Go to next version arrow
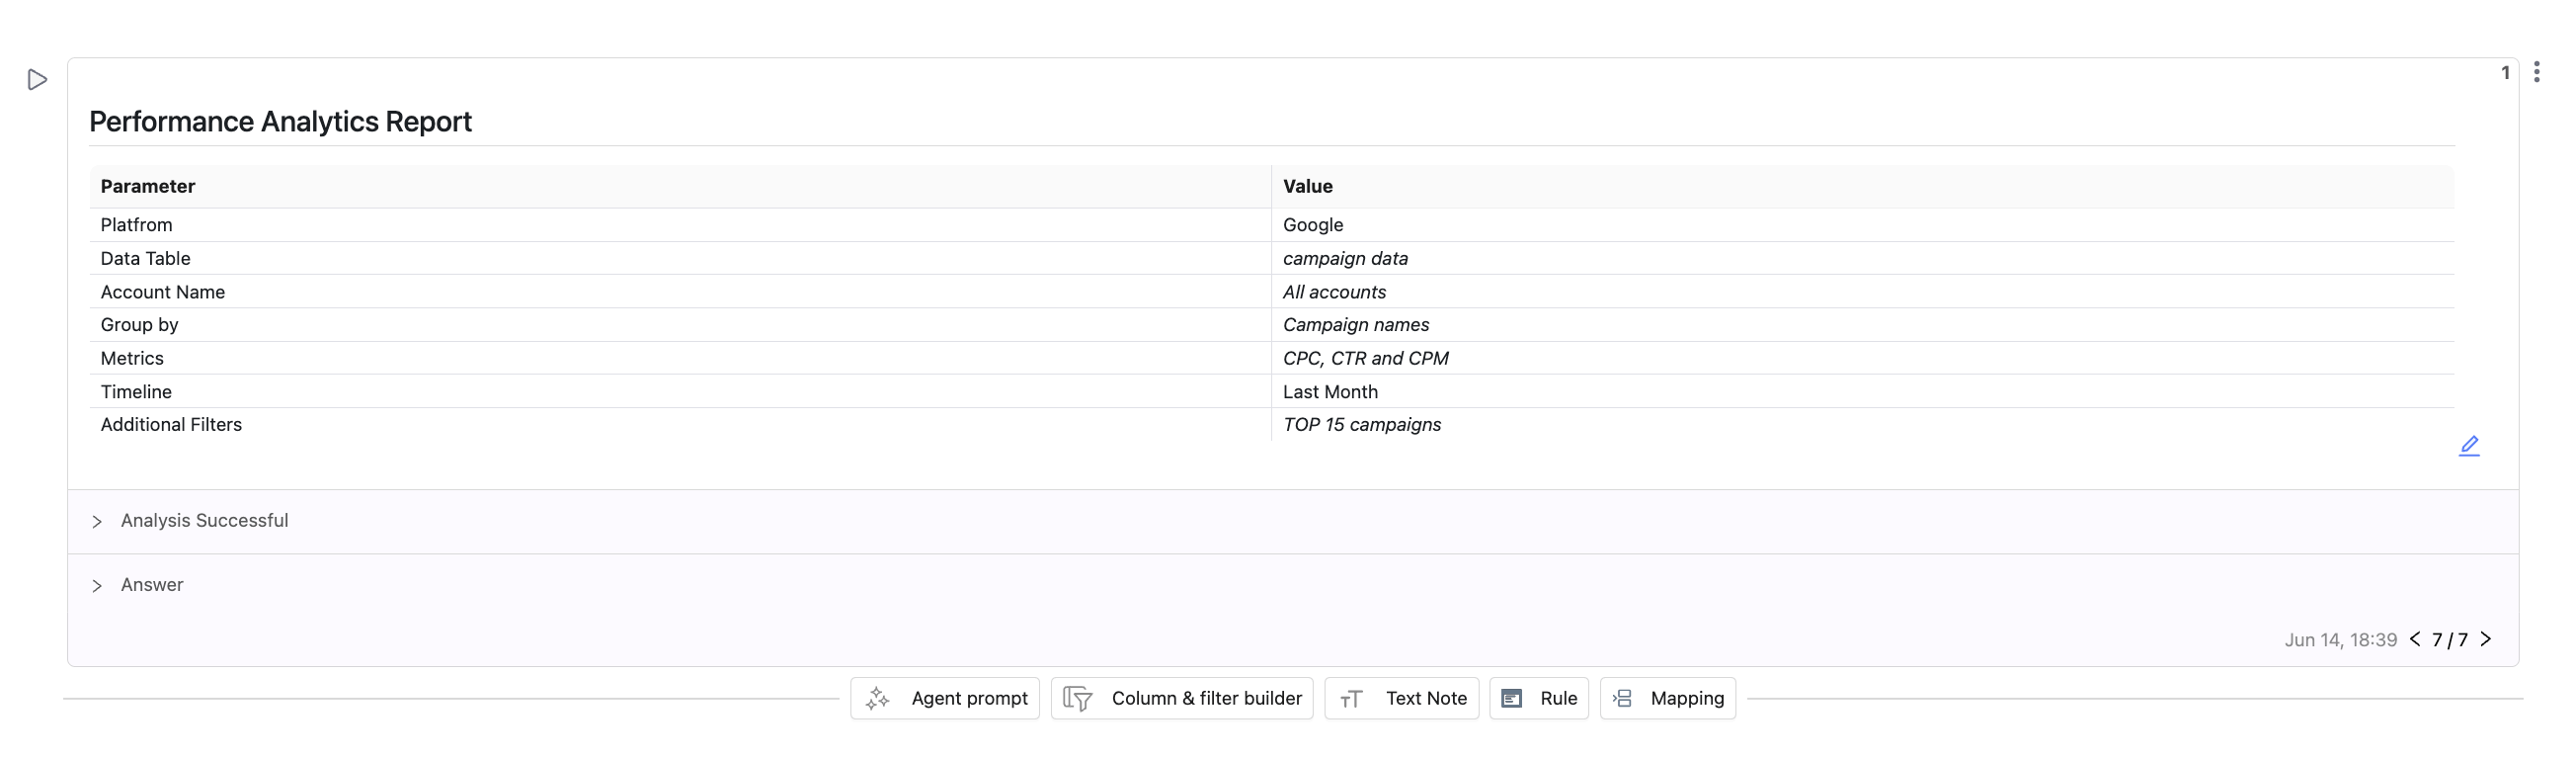 click(2486, 639)
